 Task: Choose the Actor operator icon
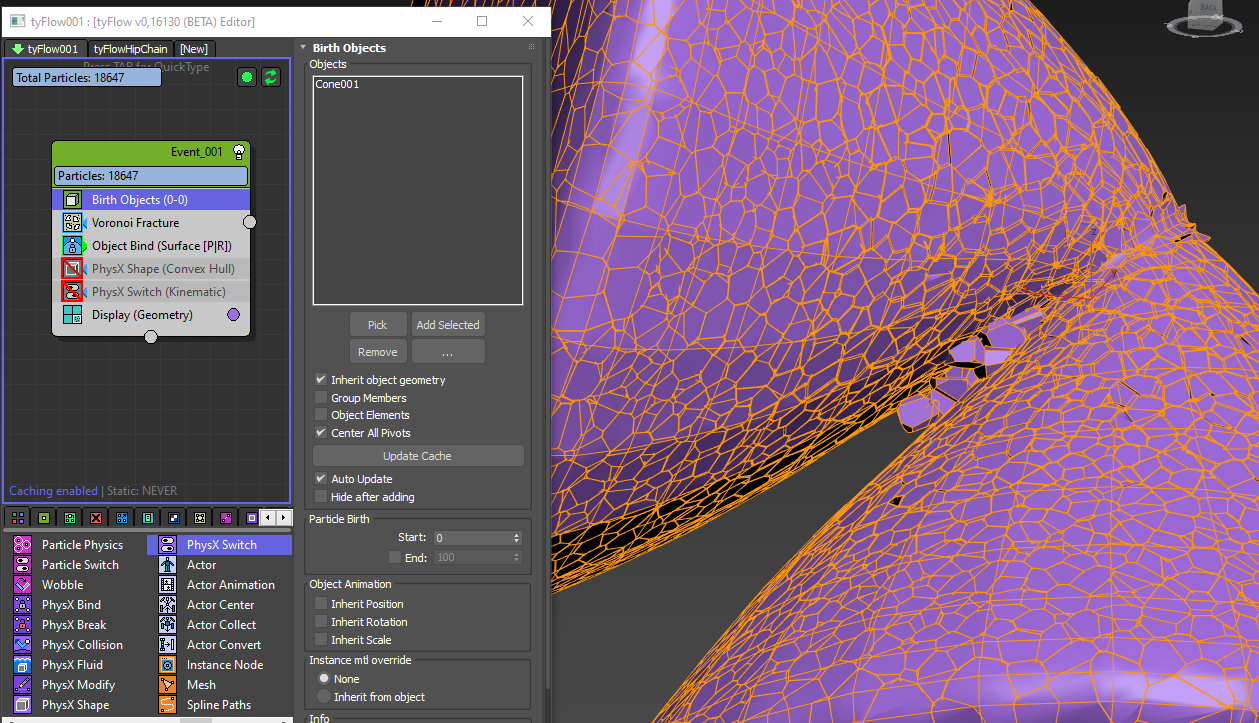click(x=168, y=565)
